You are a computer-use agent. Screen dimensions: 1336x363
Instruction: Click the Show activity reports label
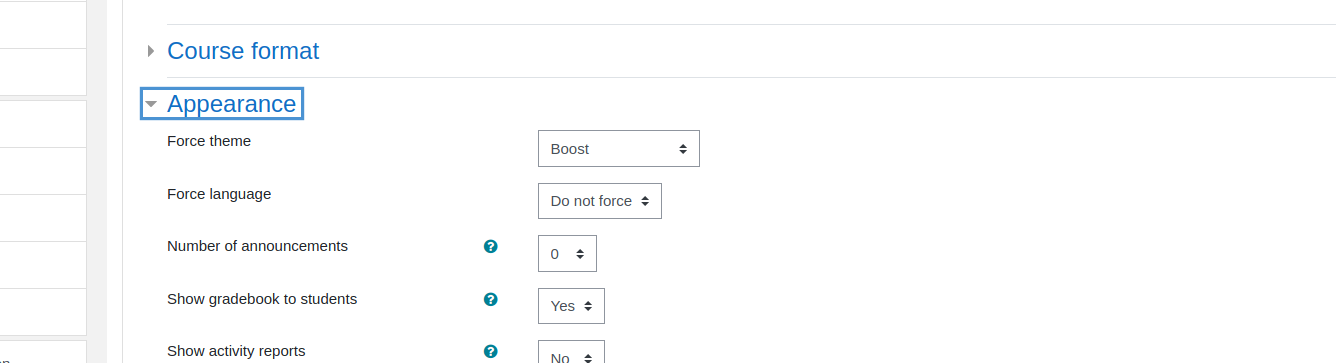(236, 351)
